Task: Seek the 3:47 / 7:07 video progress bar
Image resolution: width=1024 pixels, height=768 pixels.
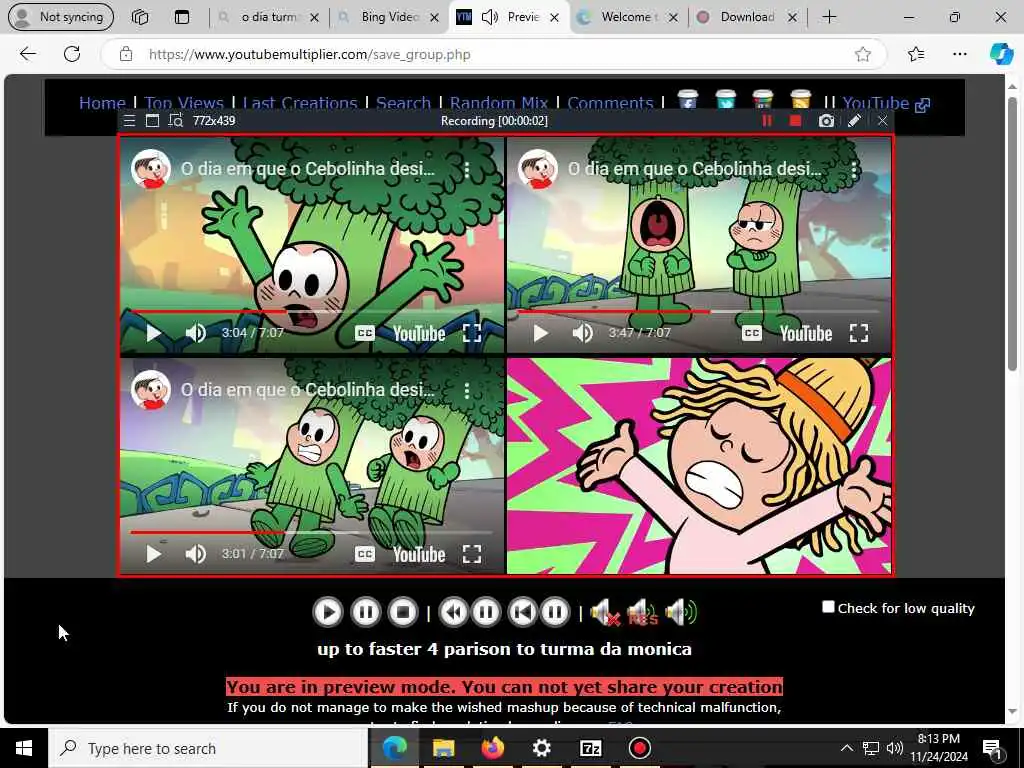Action: [x=699, y=312]
